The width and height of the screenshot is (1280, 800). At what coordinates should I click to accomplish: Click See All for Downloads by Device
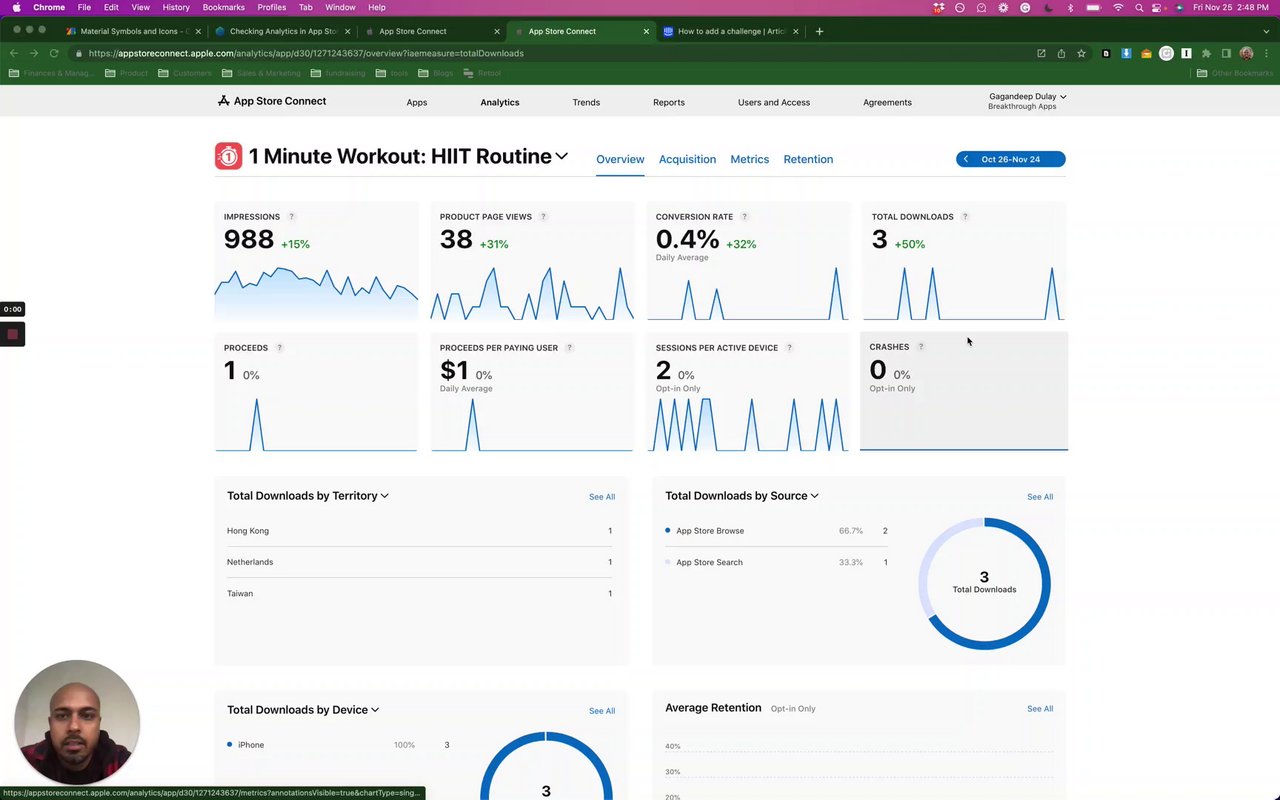coord(602,711)
